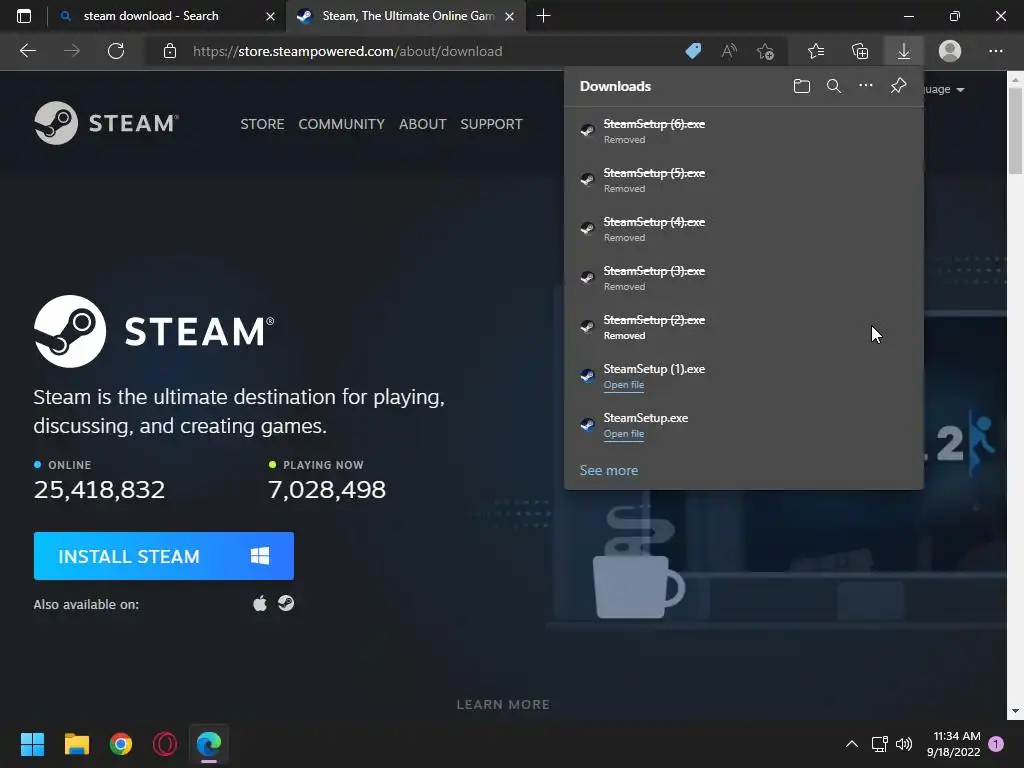Click INSTALL STEAM button
The height and width of the screenshot is (768, 1024).
click(163, 556)
